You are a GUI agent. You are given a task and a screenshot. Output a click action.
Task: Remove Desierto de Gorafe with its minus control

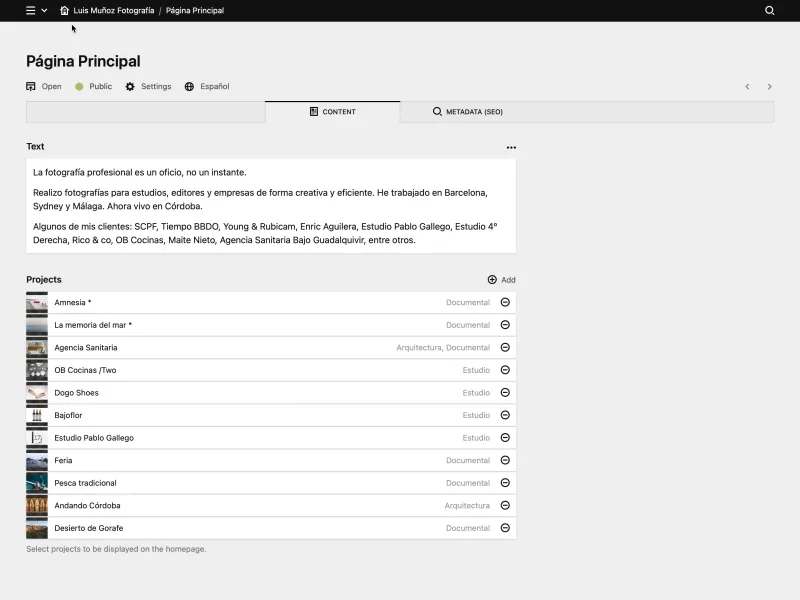505,528
